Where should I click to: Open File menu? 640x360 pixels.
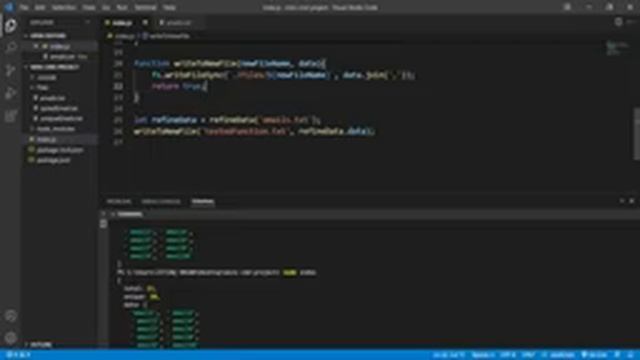[24, 7]
